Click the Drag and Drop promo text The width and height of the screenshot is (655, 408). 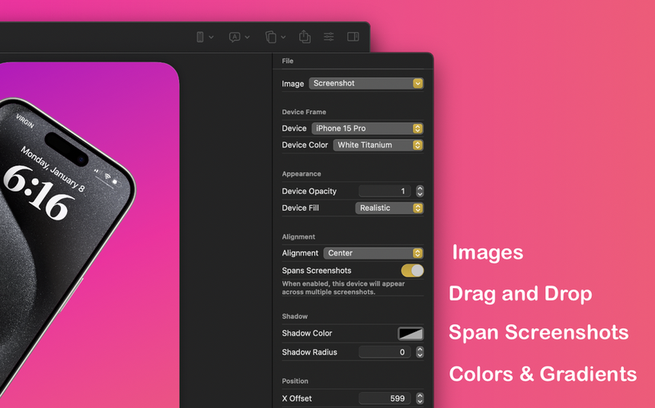click(x=520, y=294)
